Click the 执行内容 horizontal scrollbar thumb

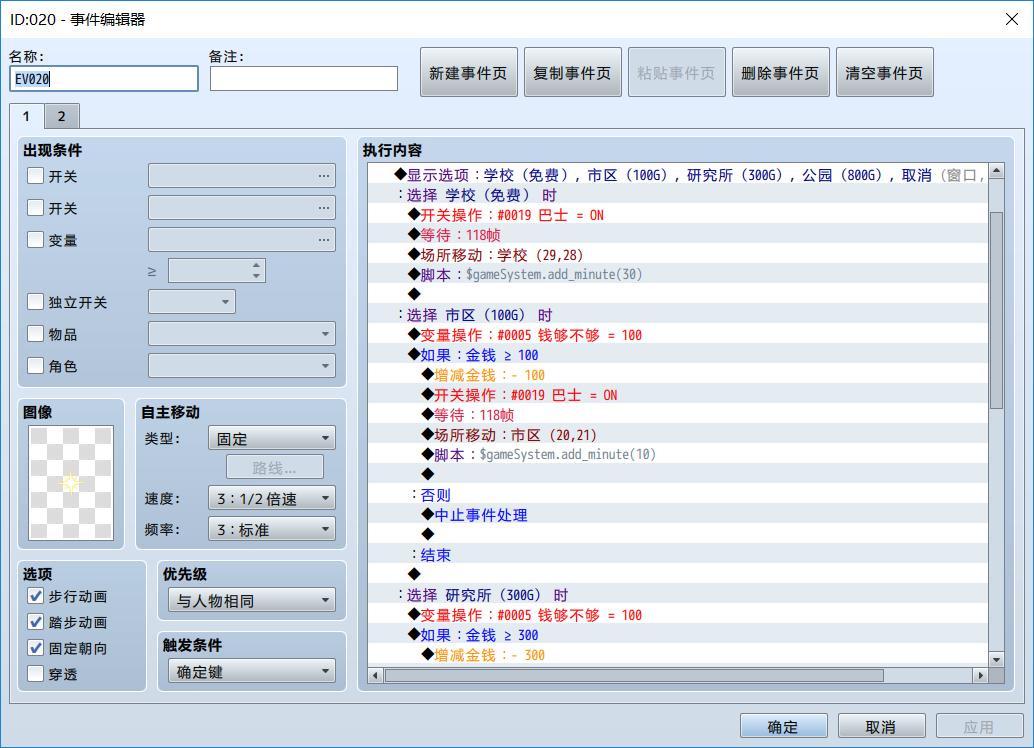(634, 675)
